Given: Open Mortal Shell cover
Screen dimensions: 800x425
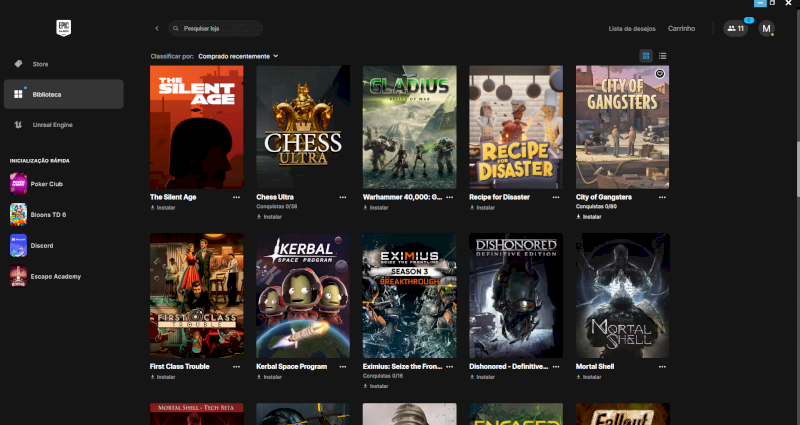Looking at the screenshot, I should (x=622, y=296).
